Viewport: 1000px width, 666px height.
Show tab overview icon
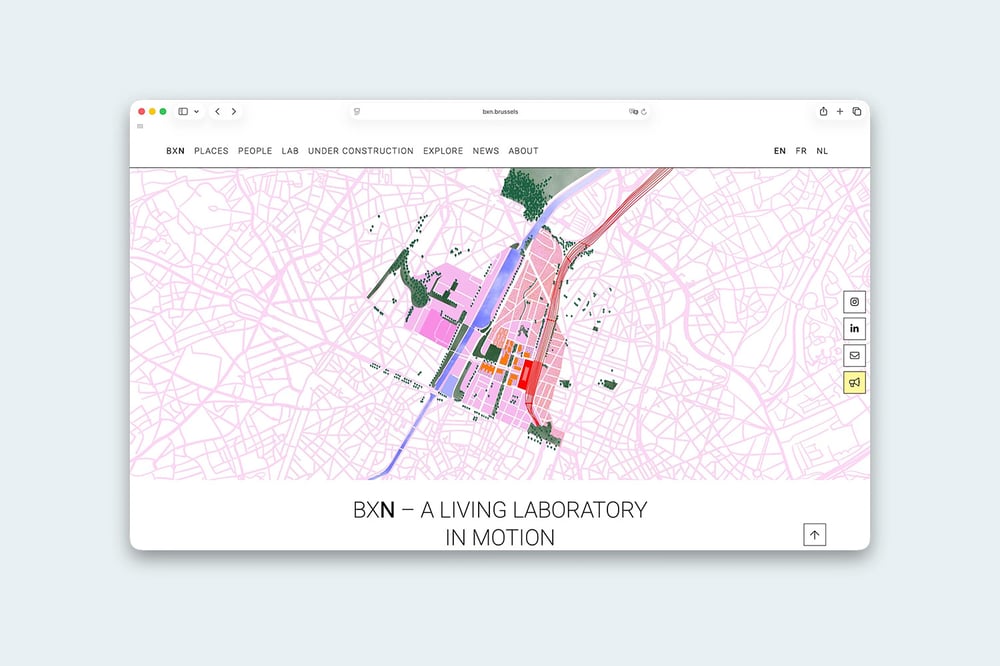coord(857,111)
